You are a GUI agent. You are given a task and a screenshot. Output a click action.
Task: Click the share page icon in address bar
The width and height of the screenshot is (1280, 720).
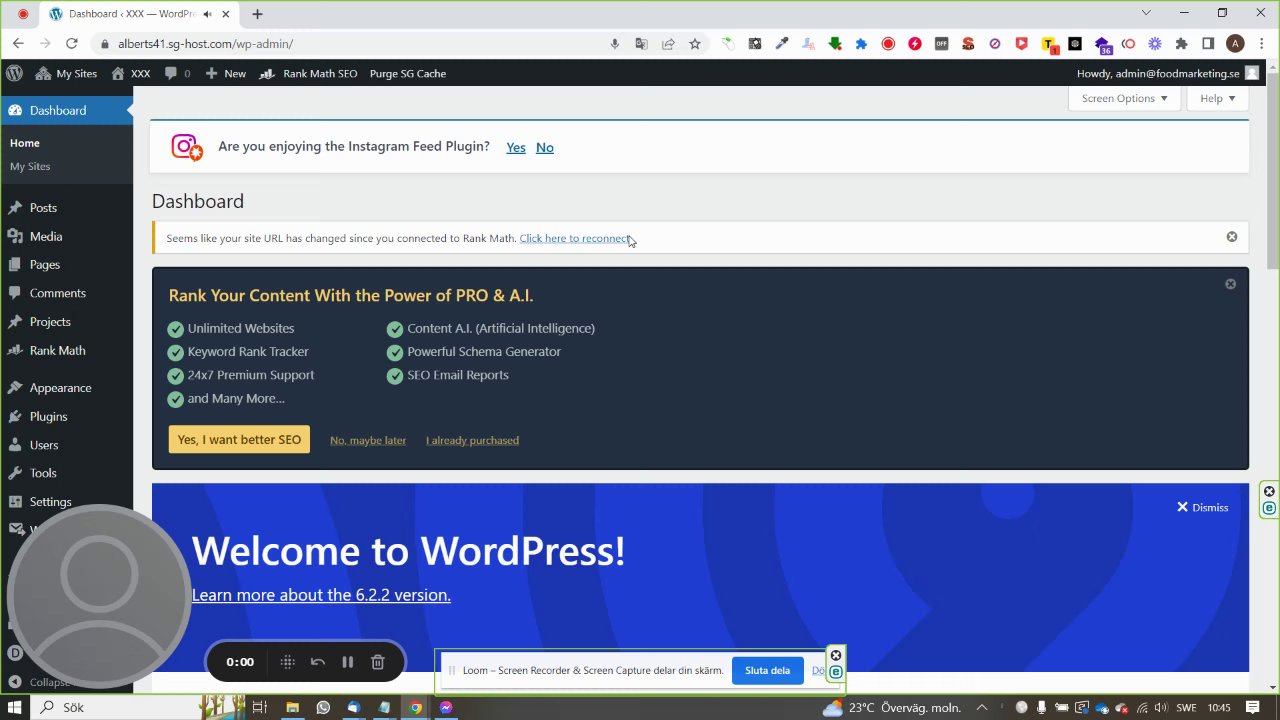click(668, 44)
